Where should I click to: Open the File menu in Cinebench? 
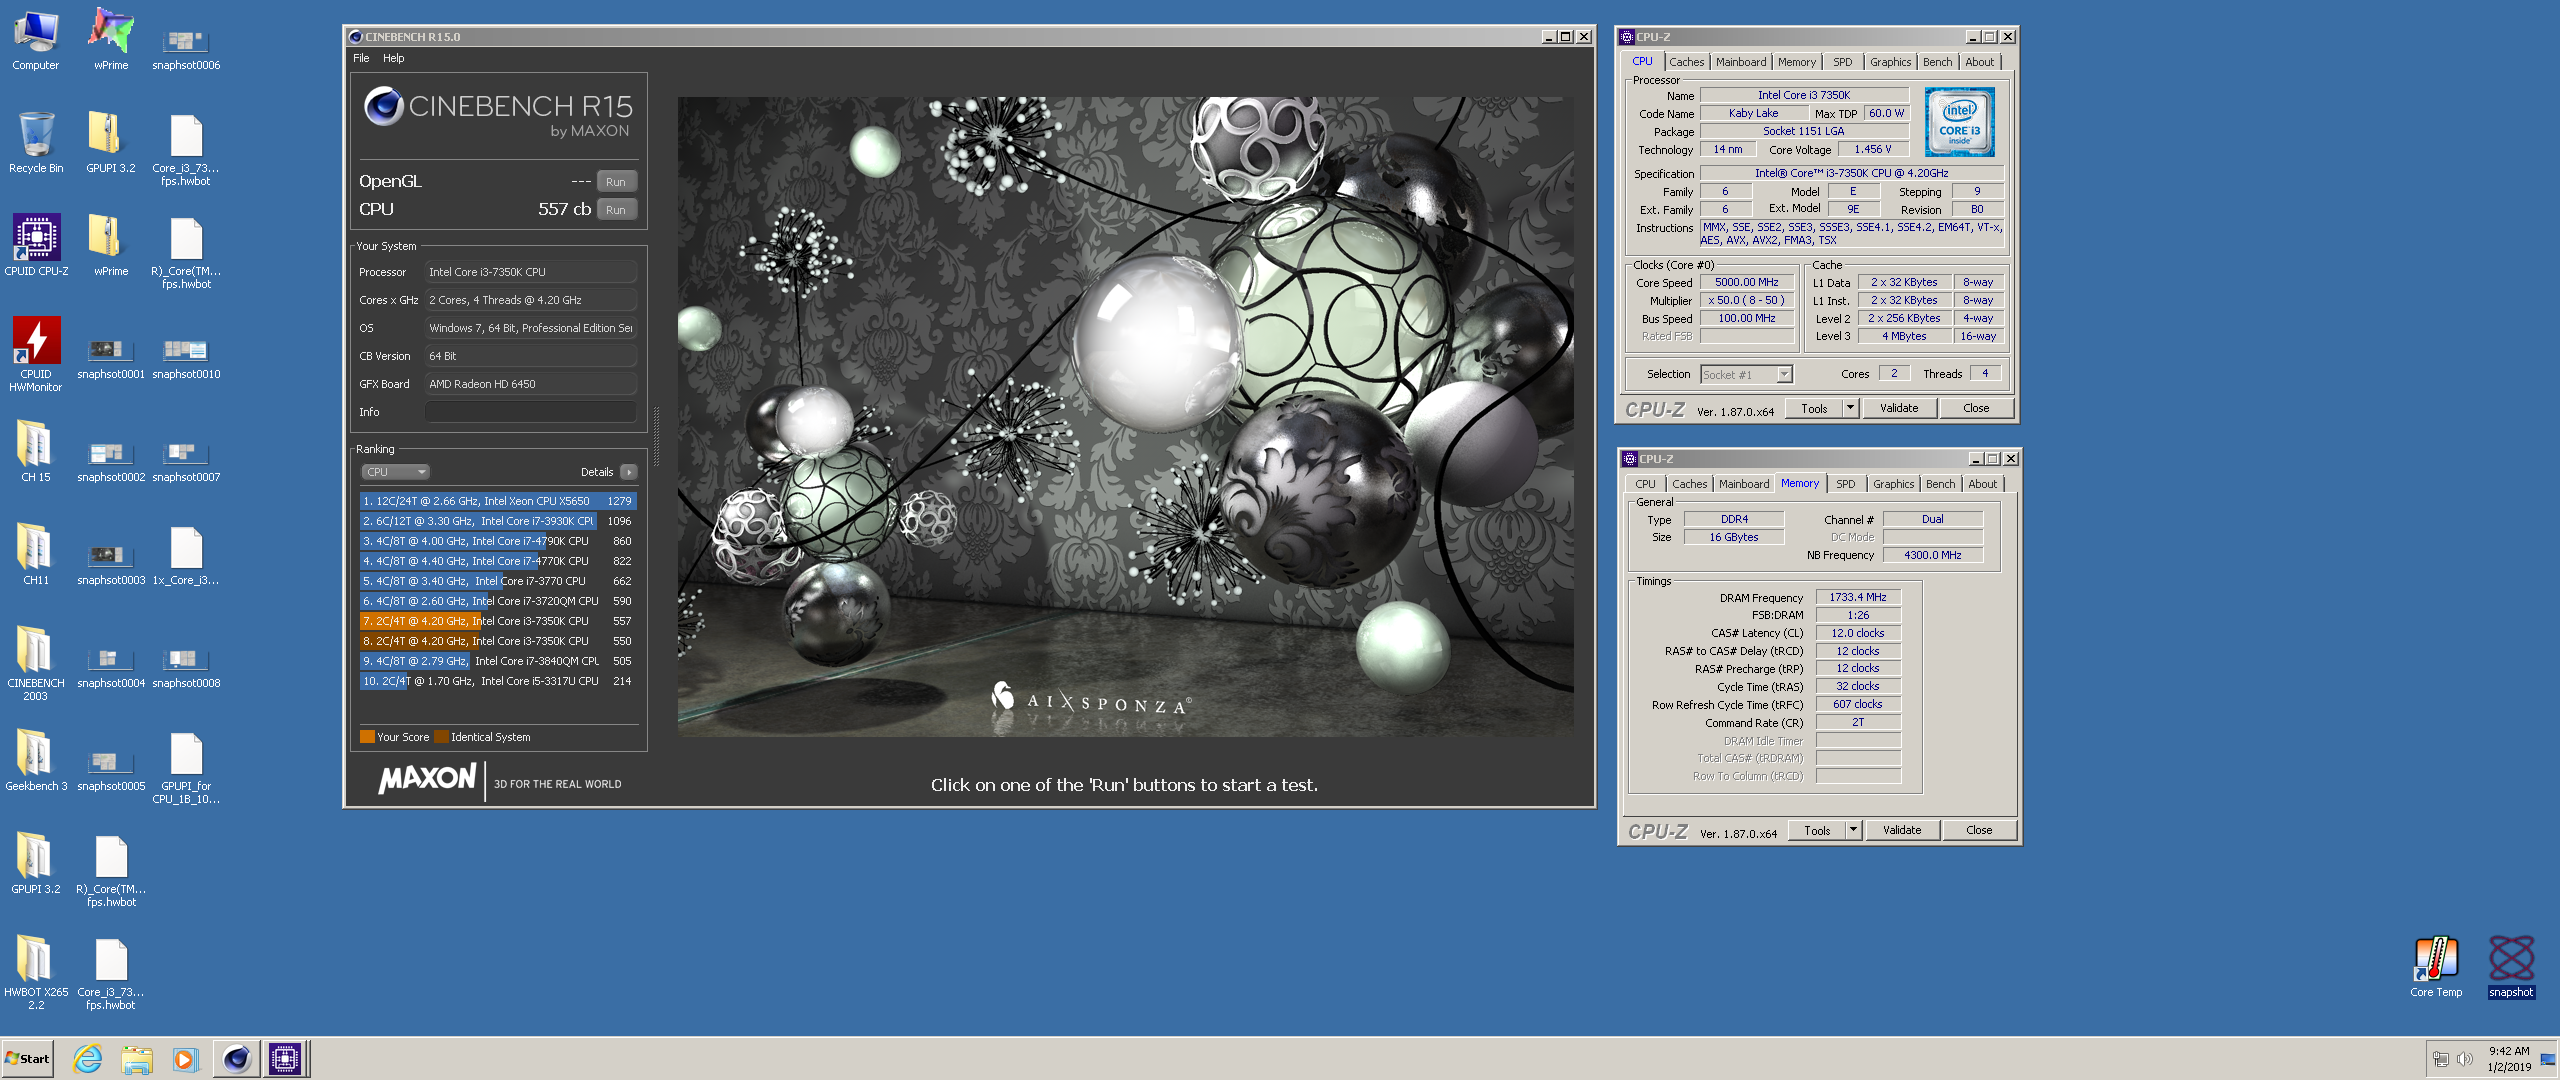tap(361, 58)
